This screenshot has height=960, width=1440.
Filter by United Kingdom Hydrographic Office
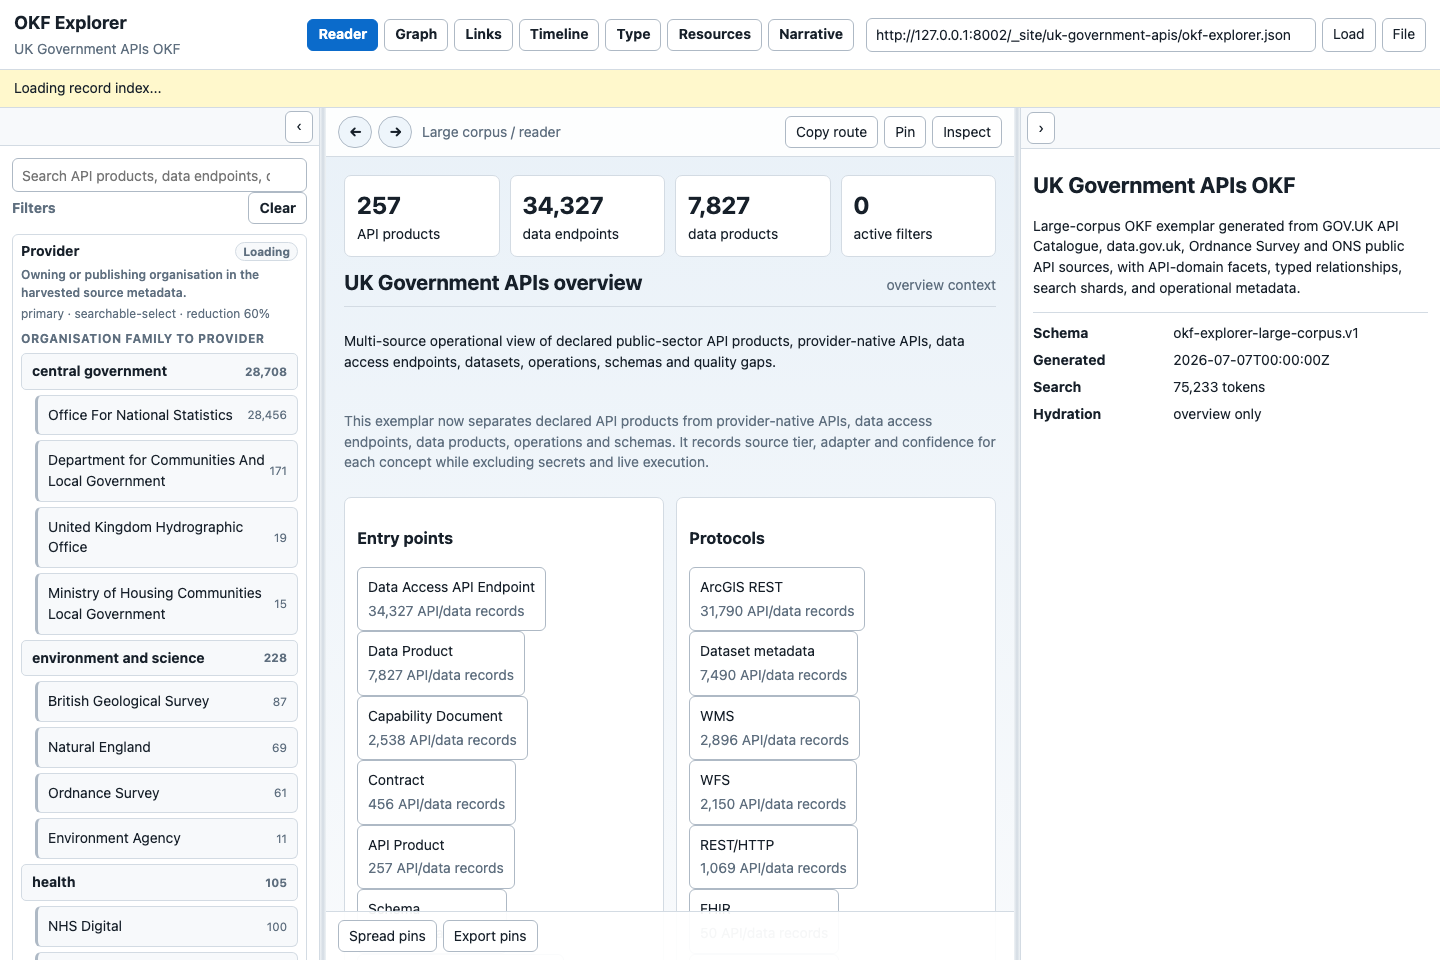pyautogui.click(x=166, y=537)
